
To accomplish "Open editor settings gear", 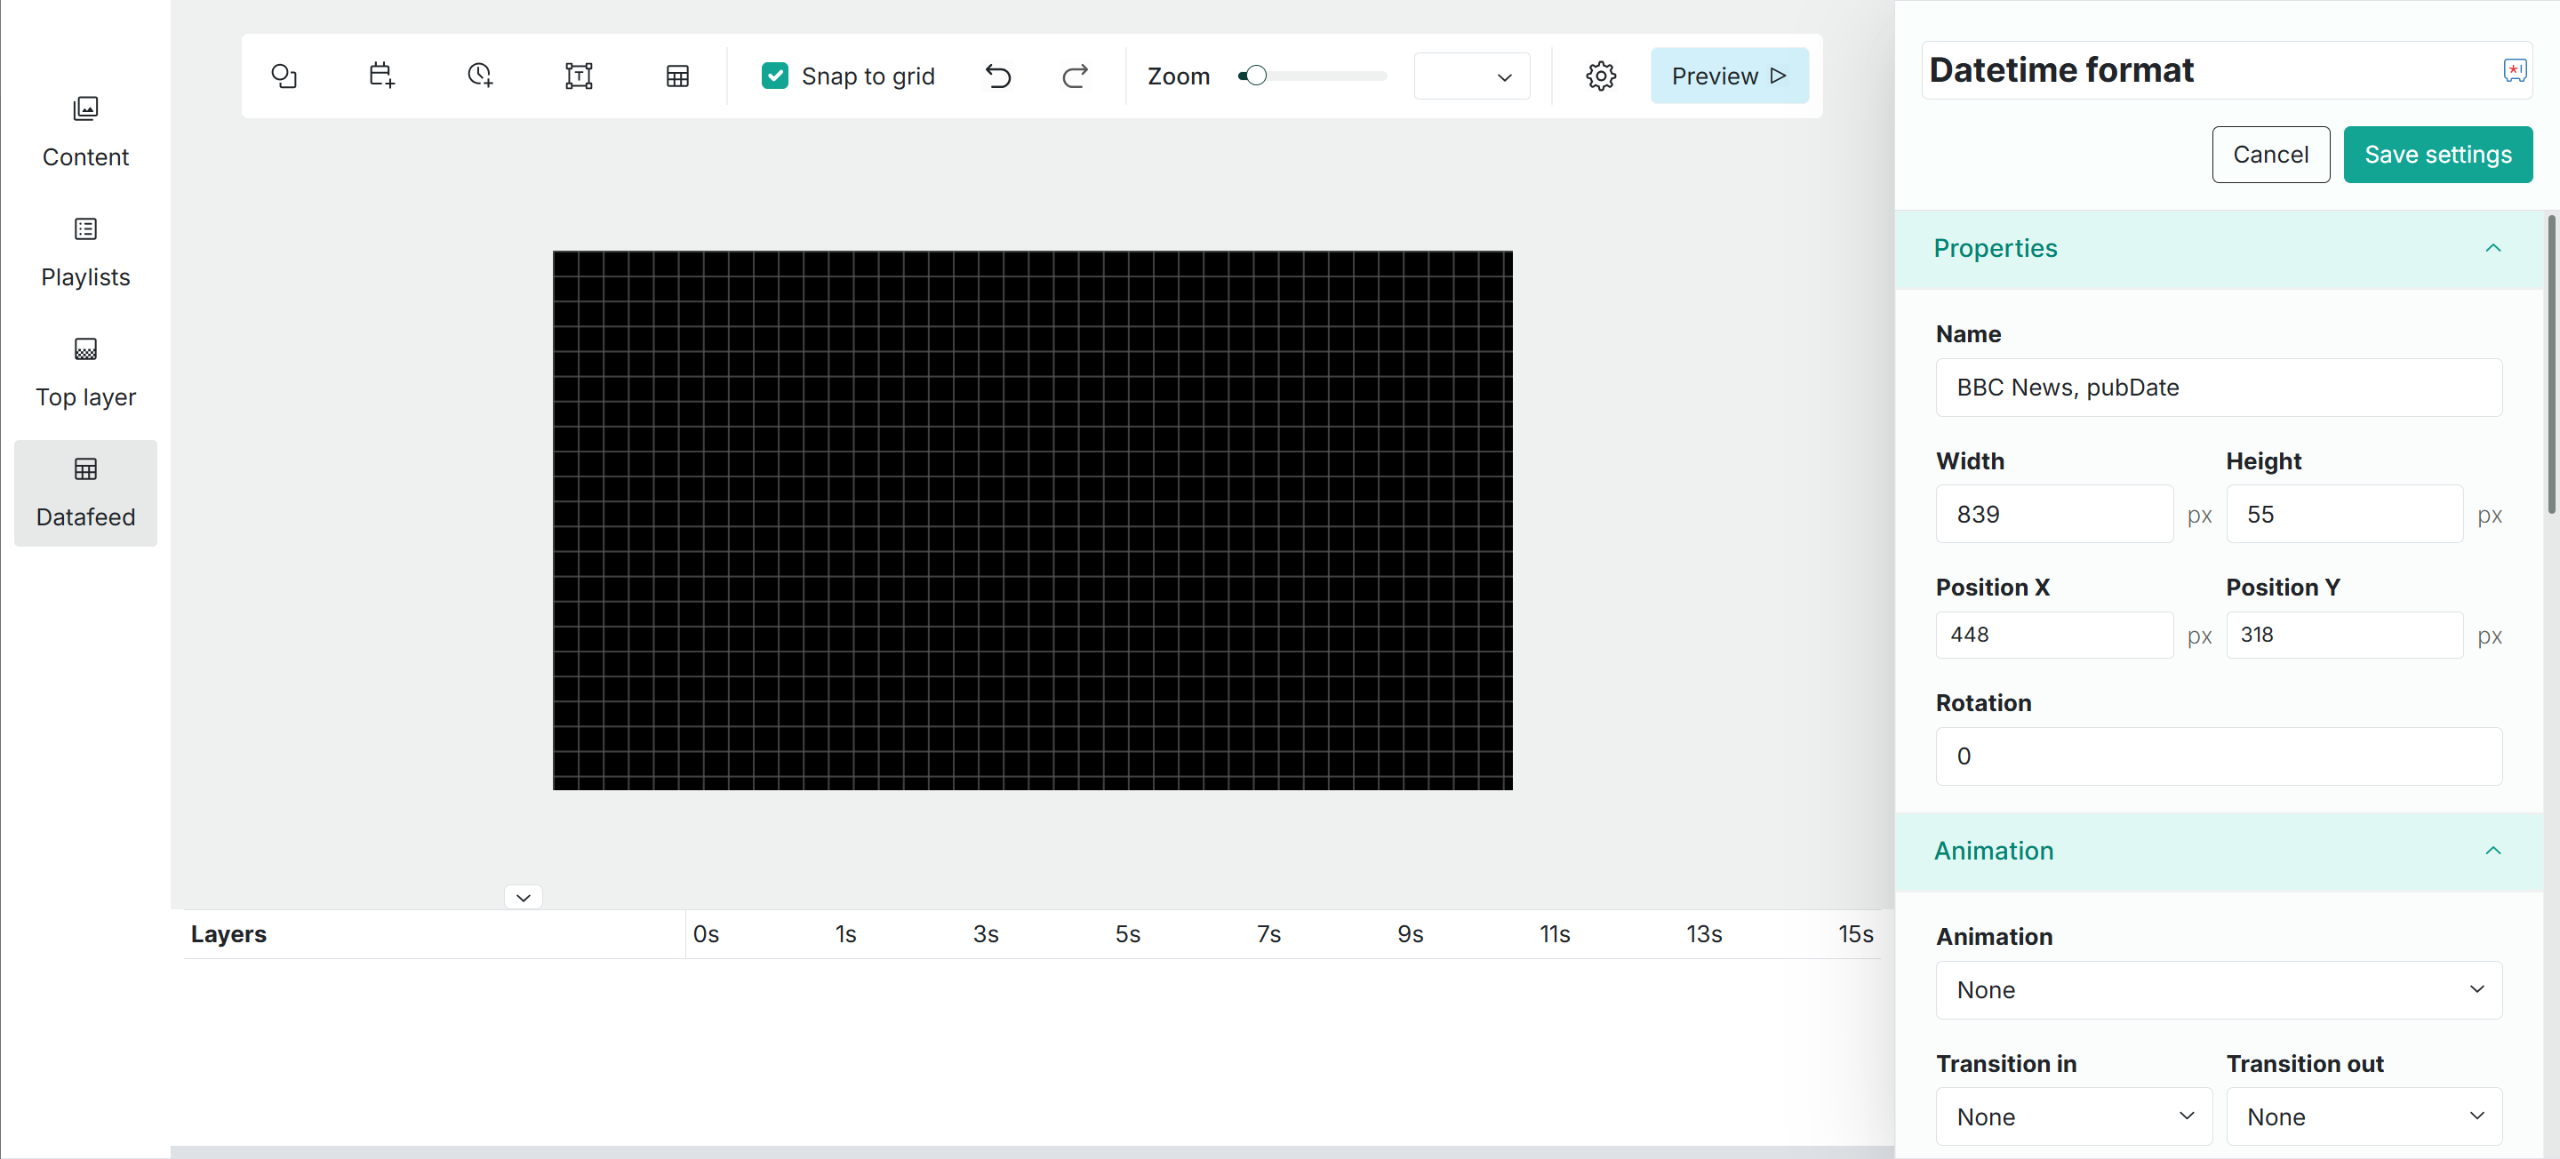I will 1601,76.
